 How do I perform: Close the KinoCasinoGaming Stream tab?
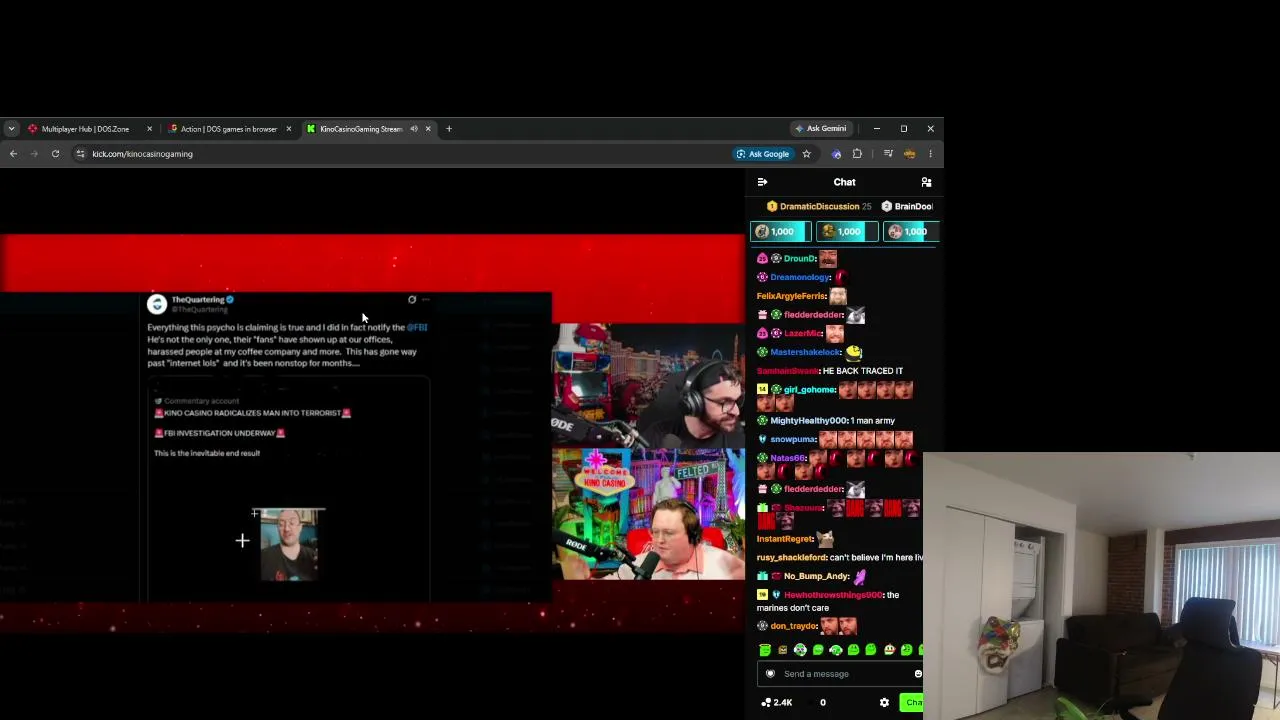(x=428, y=129)
